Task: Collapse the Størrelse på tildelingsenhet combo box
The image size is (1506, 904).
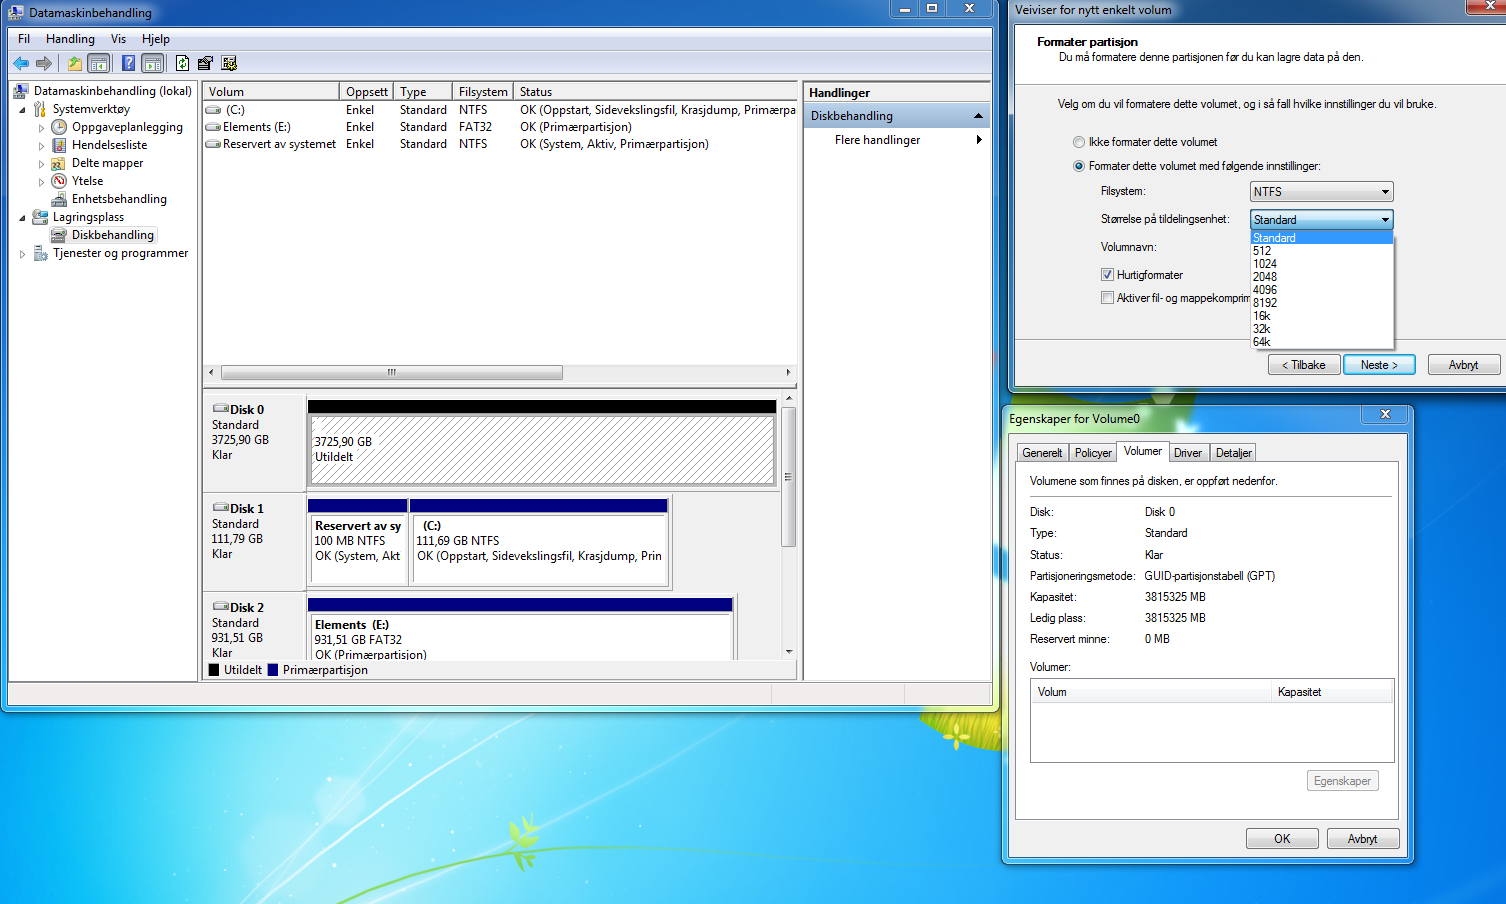Action: [1321, 219]
